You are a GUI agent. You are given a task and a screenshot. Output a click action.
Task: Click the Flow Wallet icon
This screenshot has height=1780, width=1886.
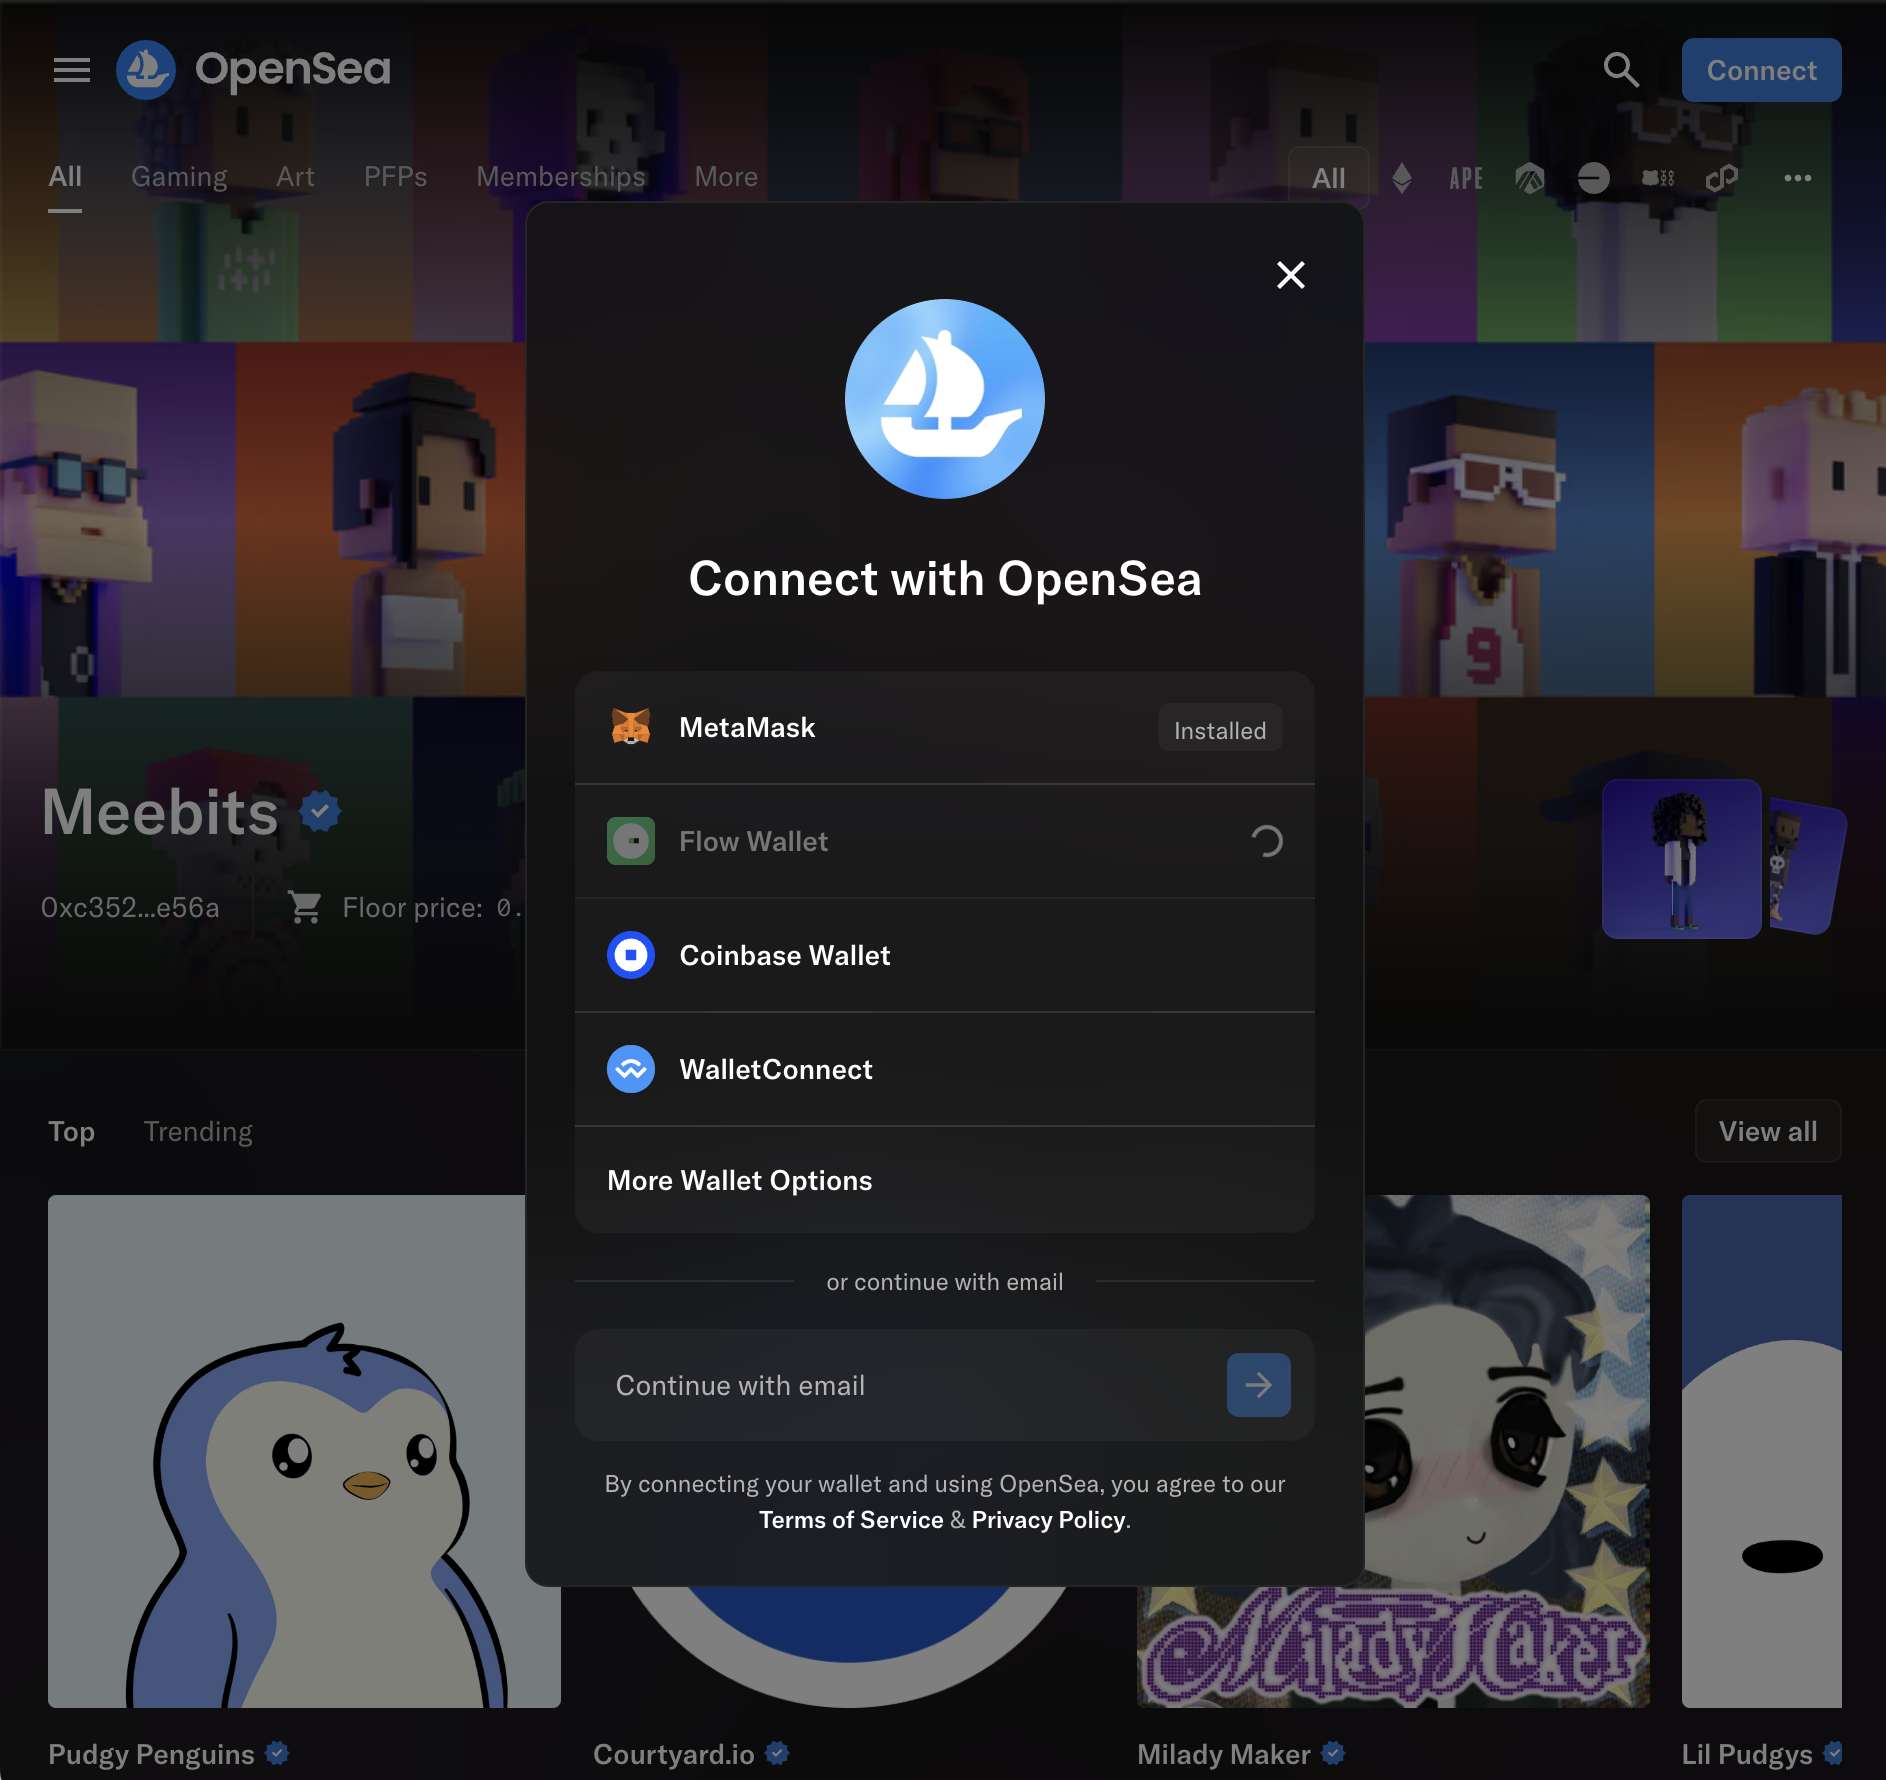(x=631, y=841)
